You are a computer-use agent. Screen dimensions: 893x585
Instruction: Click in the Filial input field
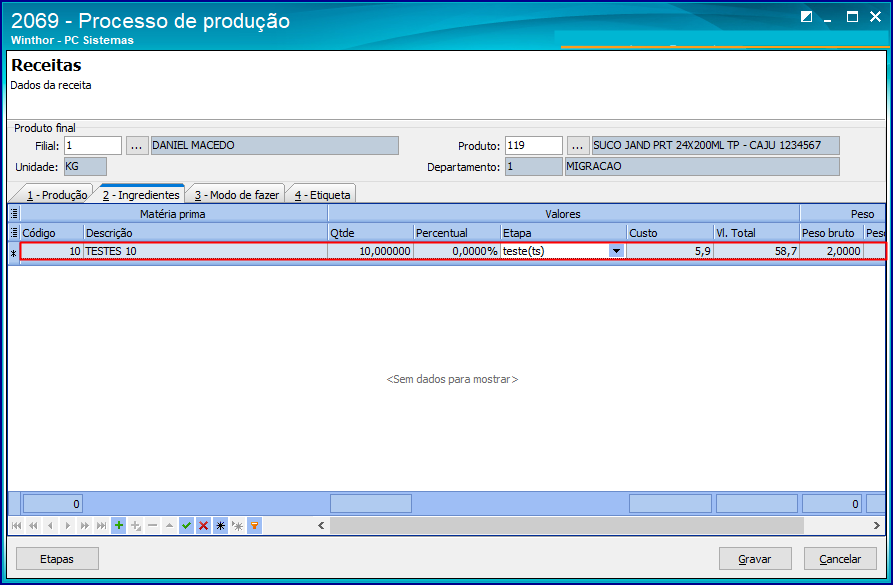[x=93, y=145]
